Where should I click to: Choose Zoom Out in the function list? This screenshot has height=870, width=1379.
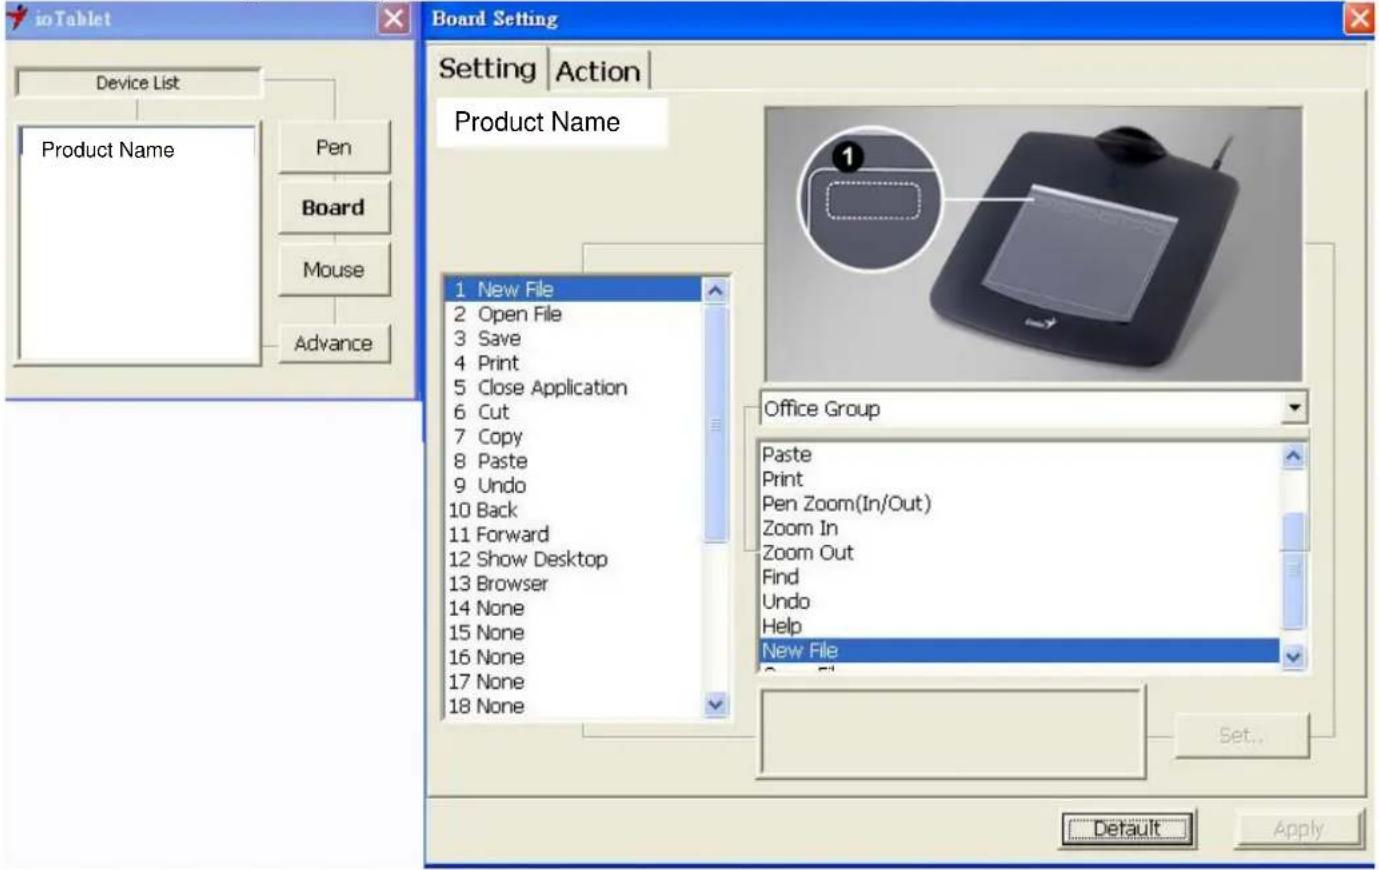pyautogui.click(x=1020, y=552)
